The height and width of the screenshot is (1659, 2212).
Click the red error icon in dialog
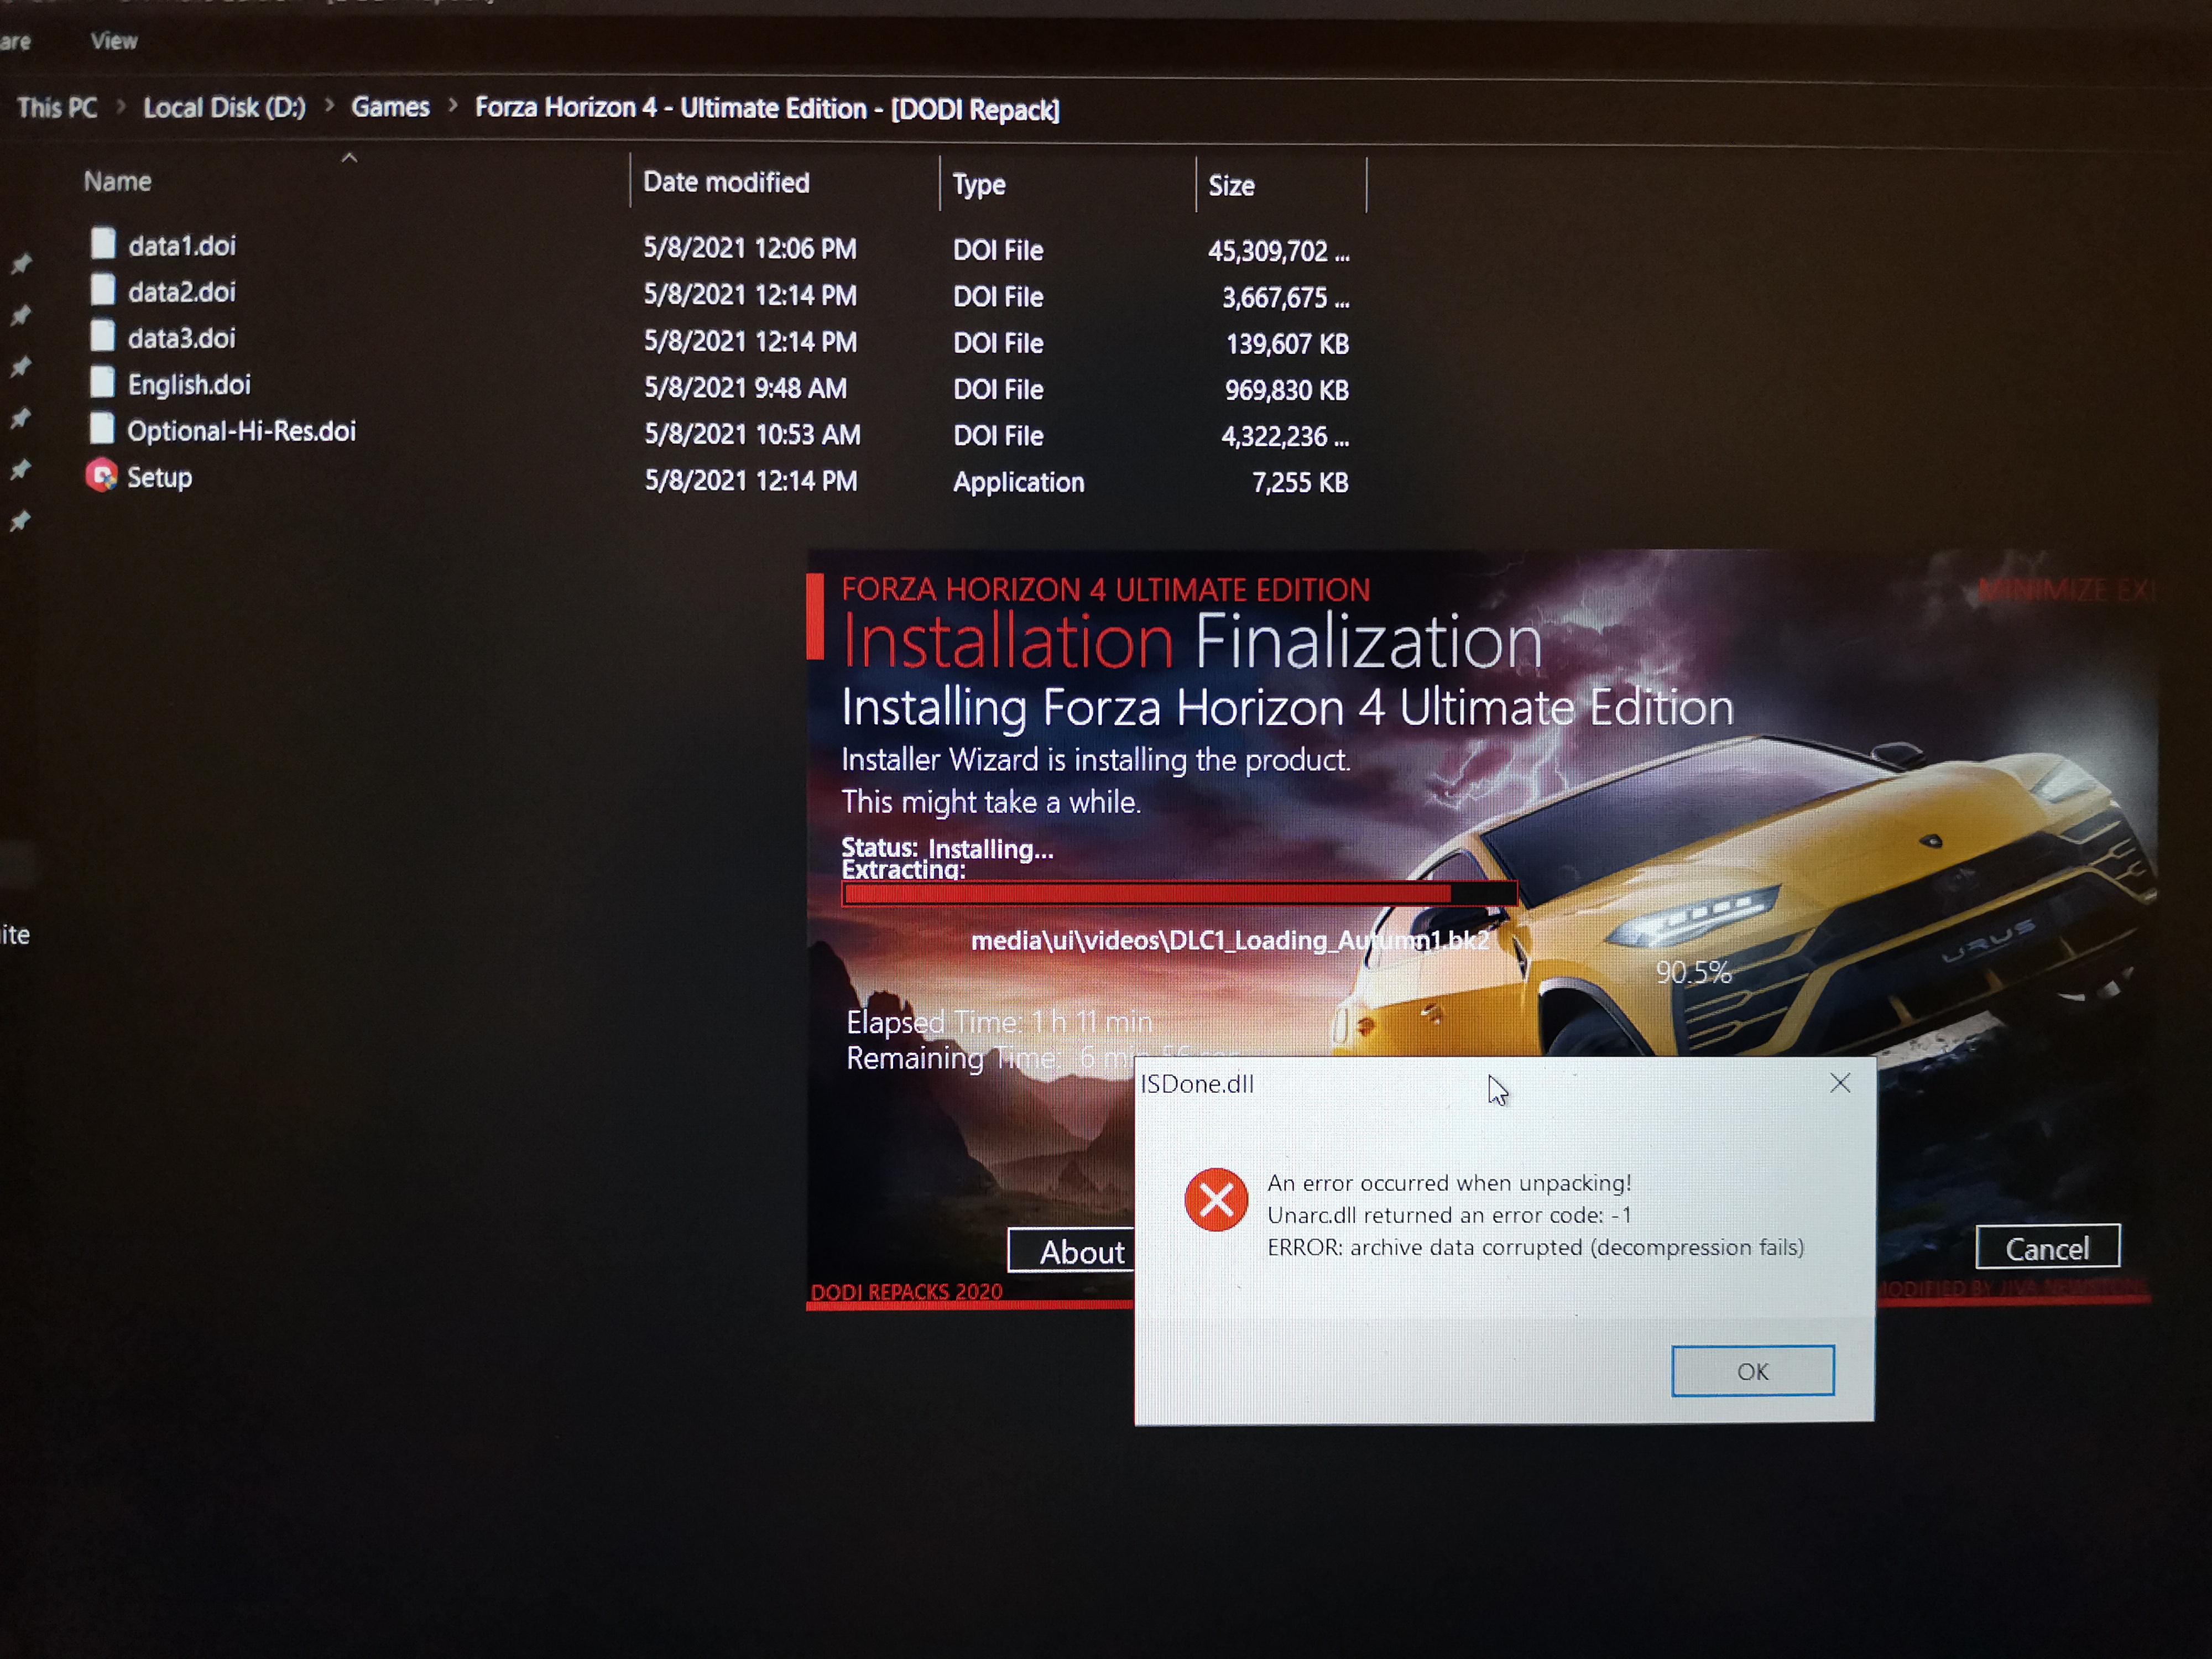pyautogui.click(x=1216, y=1200)
